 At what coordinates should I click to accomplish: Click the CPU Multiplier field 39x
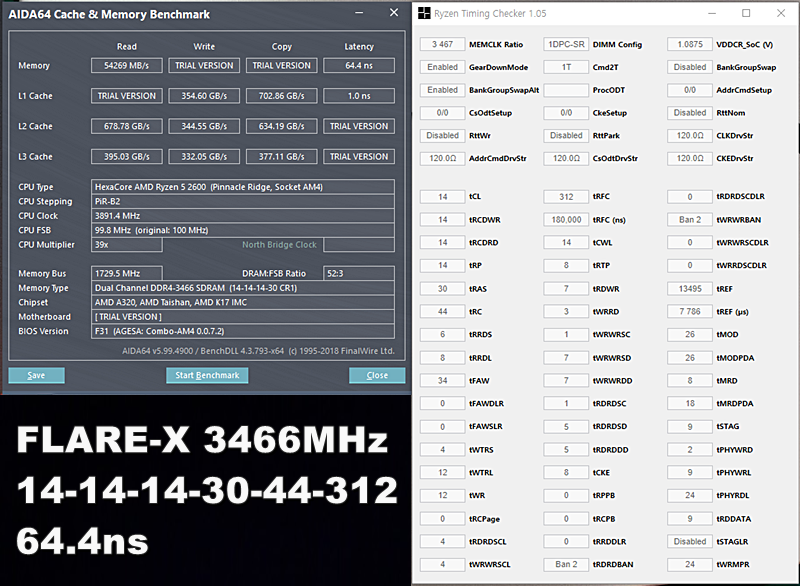[x=127, y=245]
